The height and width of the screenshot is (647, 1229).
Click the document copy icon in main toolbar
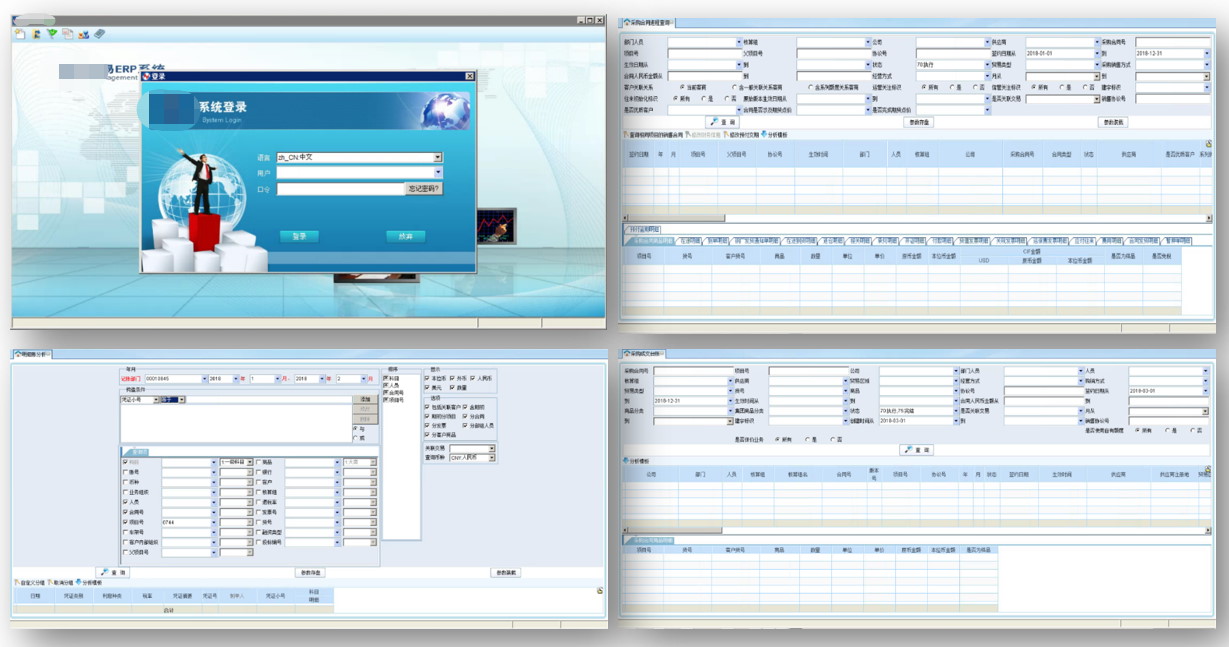67,34
